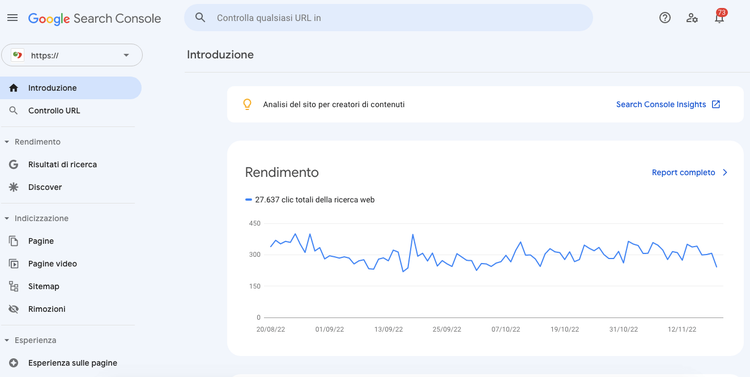Click the asterisk icon beside Discover
The width and height of the screenshot is (750, 377).
(14, 187)
